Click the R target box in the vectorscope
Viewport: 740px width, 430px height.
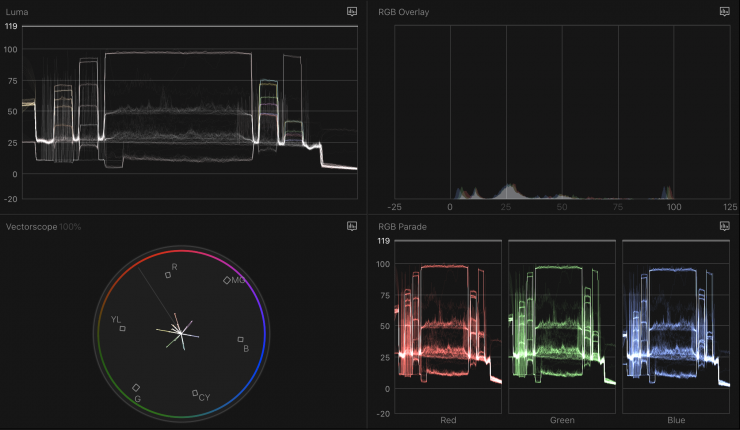pos(168,275)
